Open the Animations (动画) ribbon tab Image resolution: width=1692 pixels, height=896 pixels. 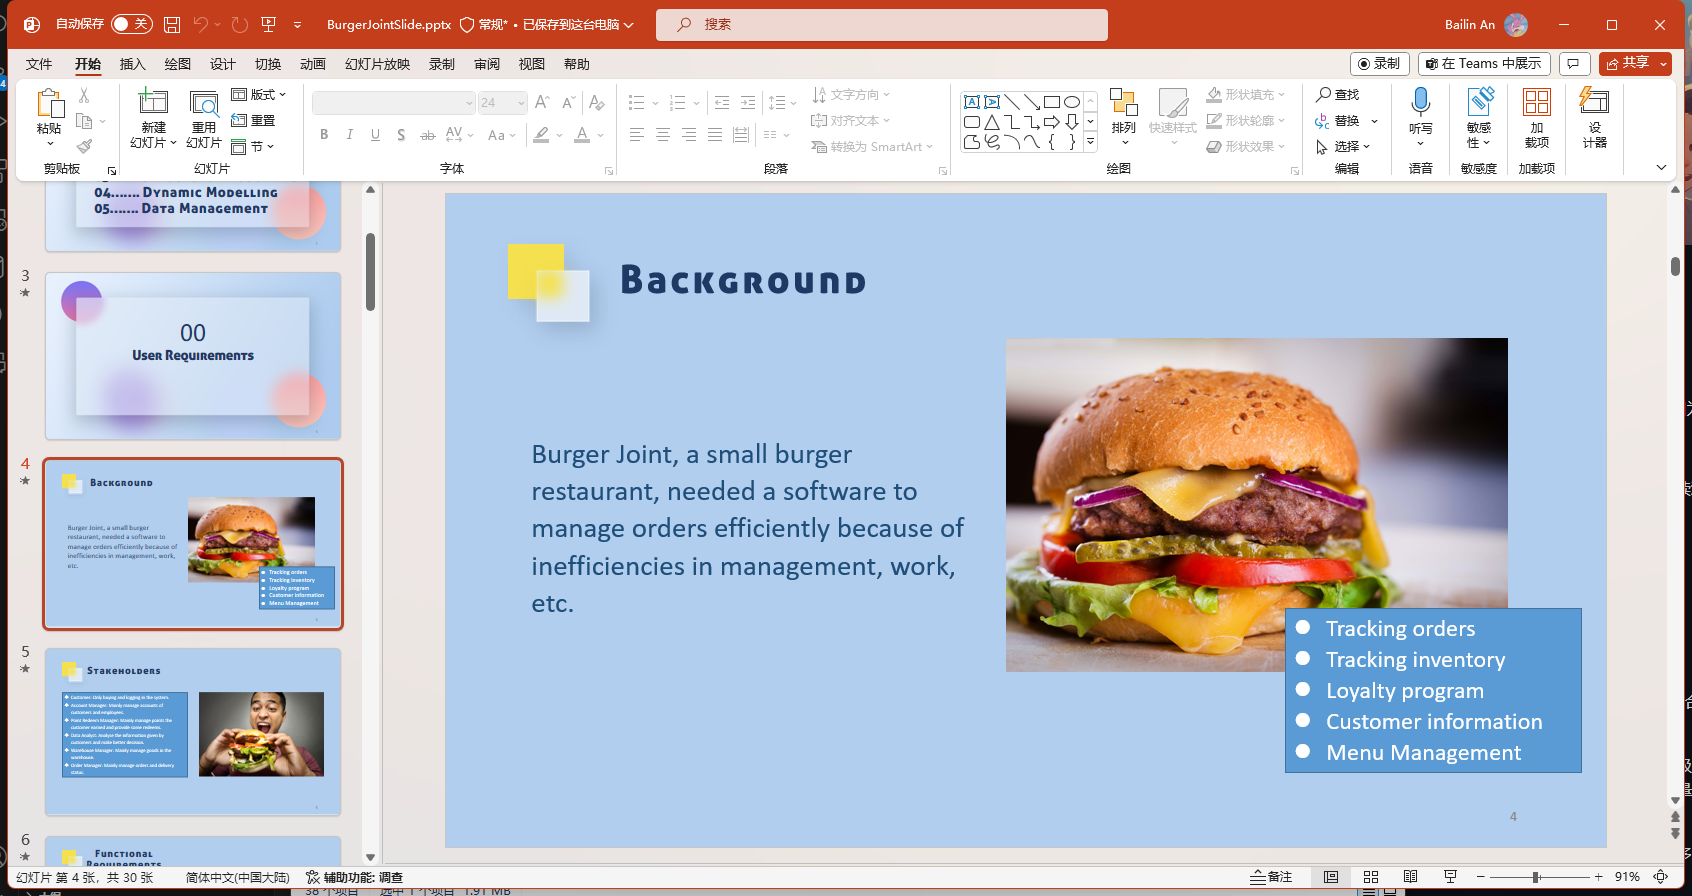pos(313,64)
